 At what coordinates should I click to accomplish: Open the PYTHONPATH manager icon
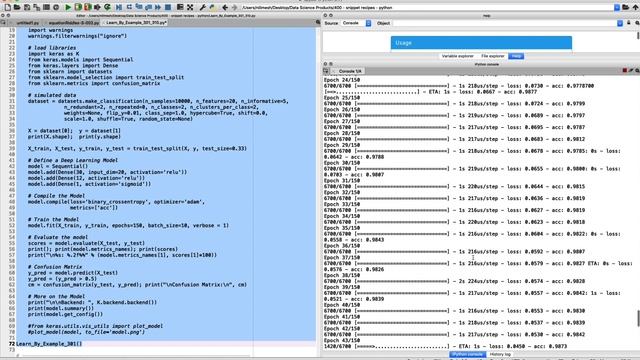tap(212, 7)
